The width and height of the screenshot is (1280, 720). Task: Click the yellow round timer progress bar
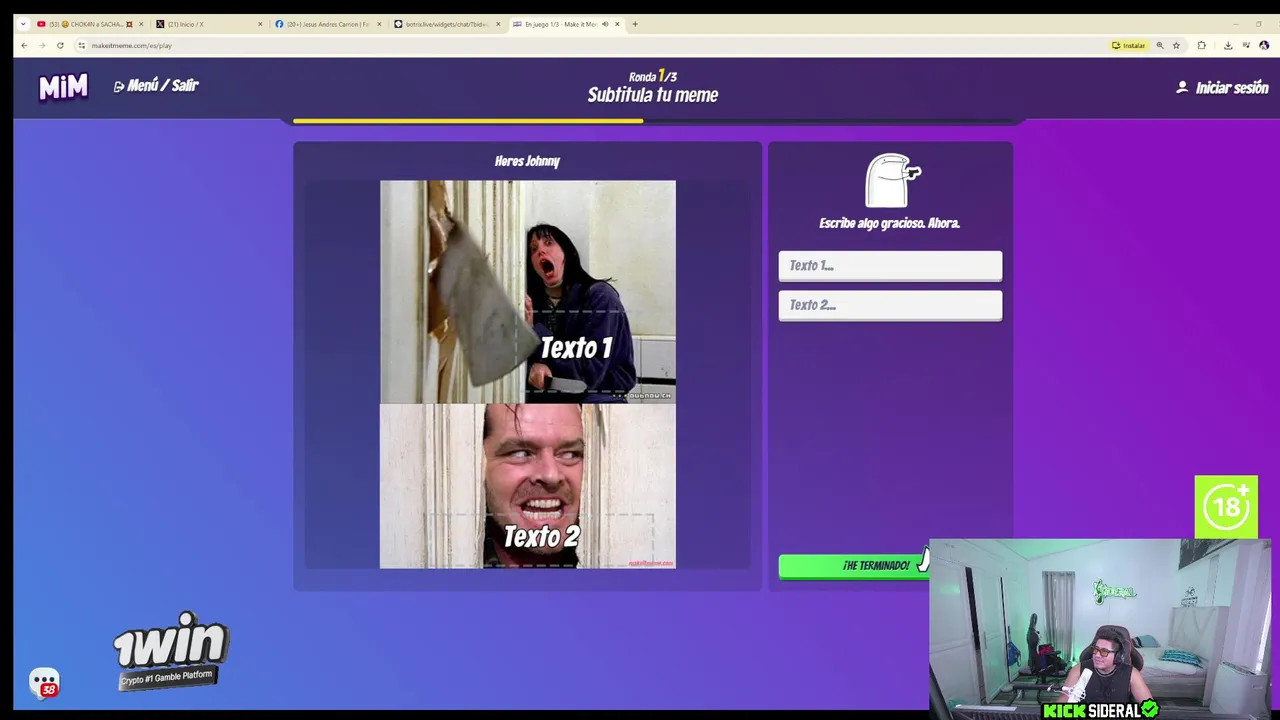click(468, 121)
